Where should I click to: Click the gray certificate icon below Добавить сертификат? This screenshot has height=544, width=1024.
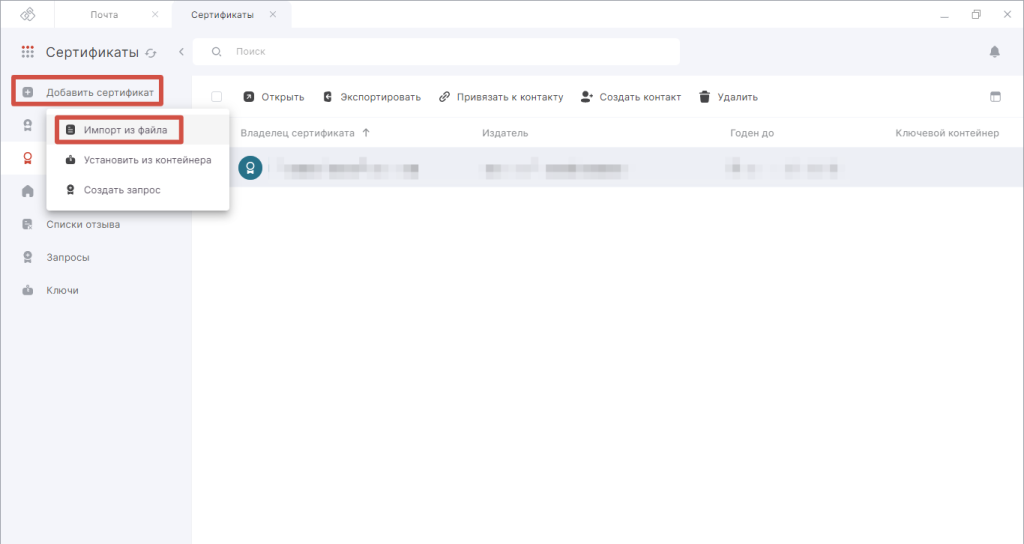tap(27, 125)
